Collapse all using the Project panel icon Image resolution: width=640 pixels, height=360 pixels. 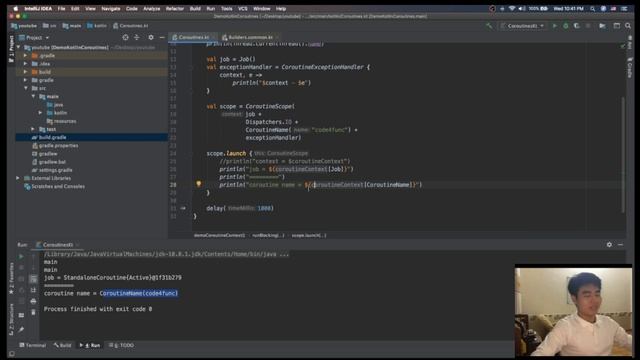pos(137,38)
